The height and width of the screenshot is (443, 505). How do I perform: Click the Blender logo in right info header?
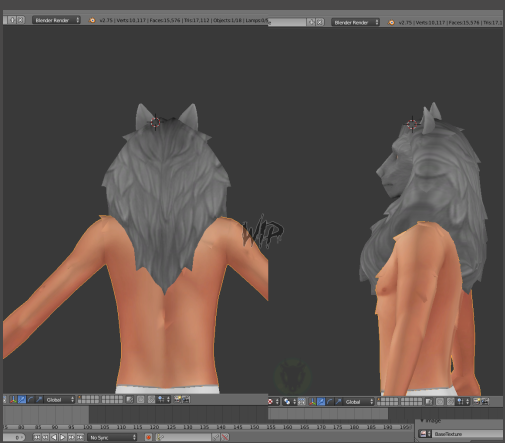391,23
